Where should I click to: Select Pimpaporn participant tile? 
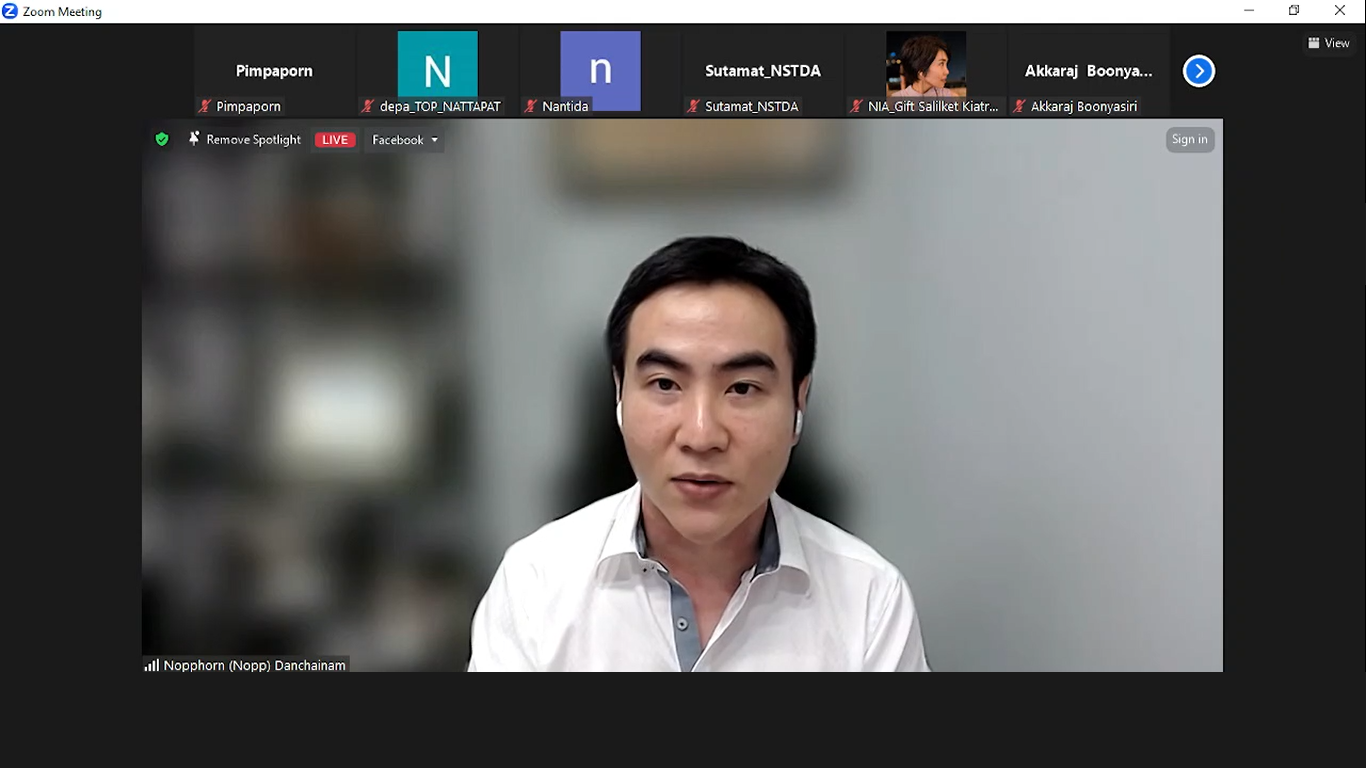(x=274, y=71)
